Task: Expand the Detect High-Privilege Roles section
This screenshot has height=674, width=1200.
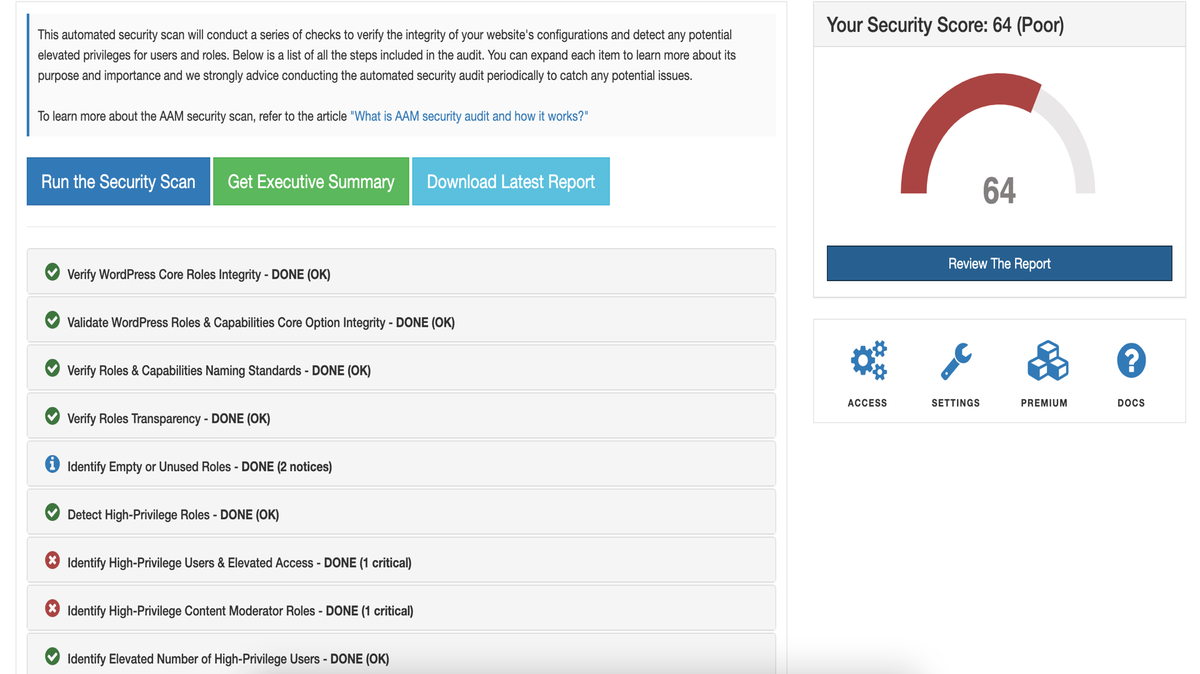Action: click(x=400, y=511)
